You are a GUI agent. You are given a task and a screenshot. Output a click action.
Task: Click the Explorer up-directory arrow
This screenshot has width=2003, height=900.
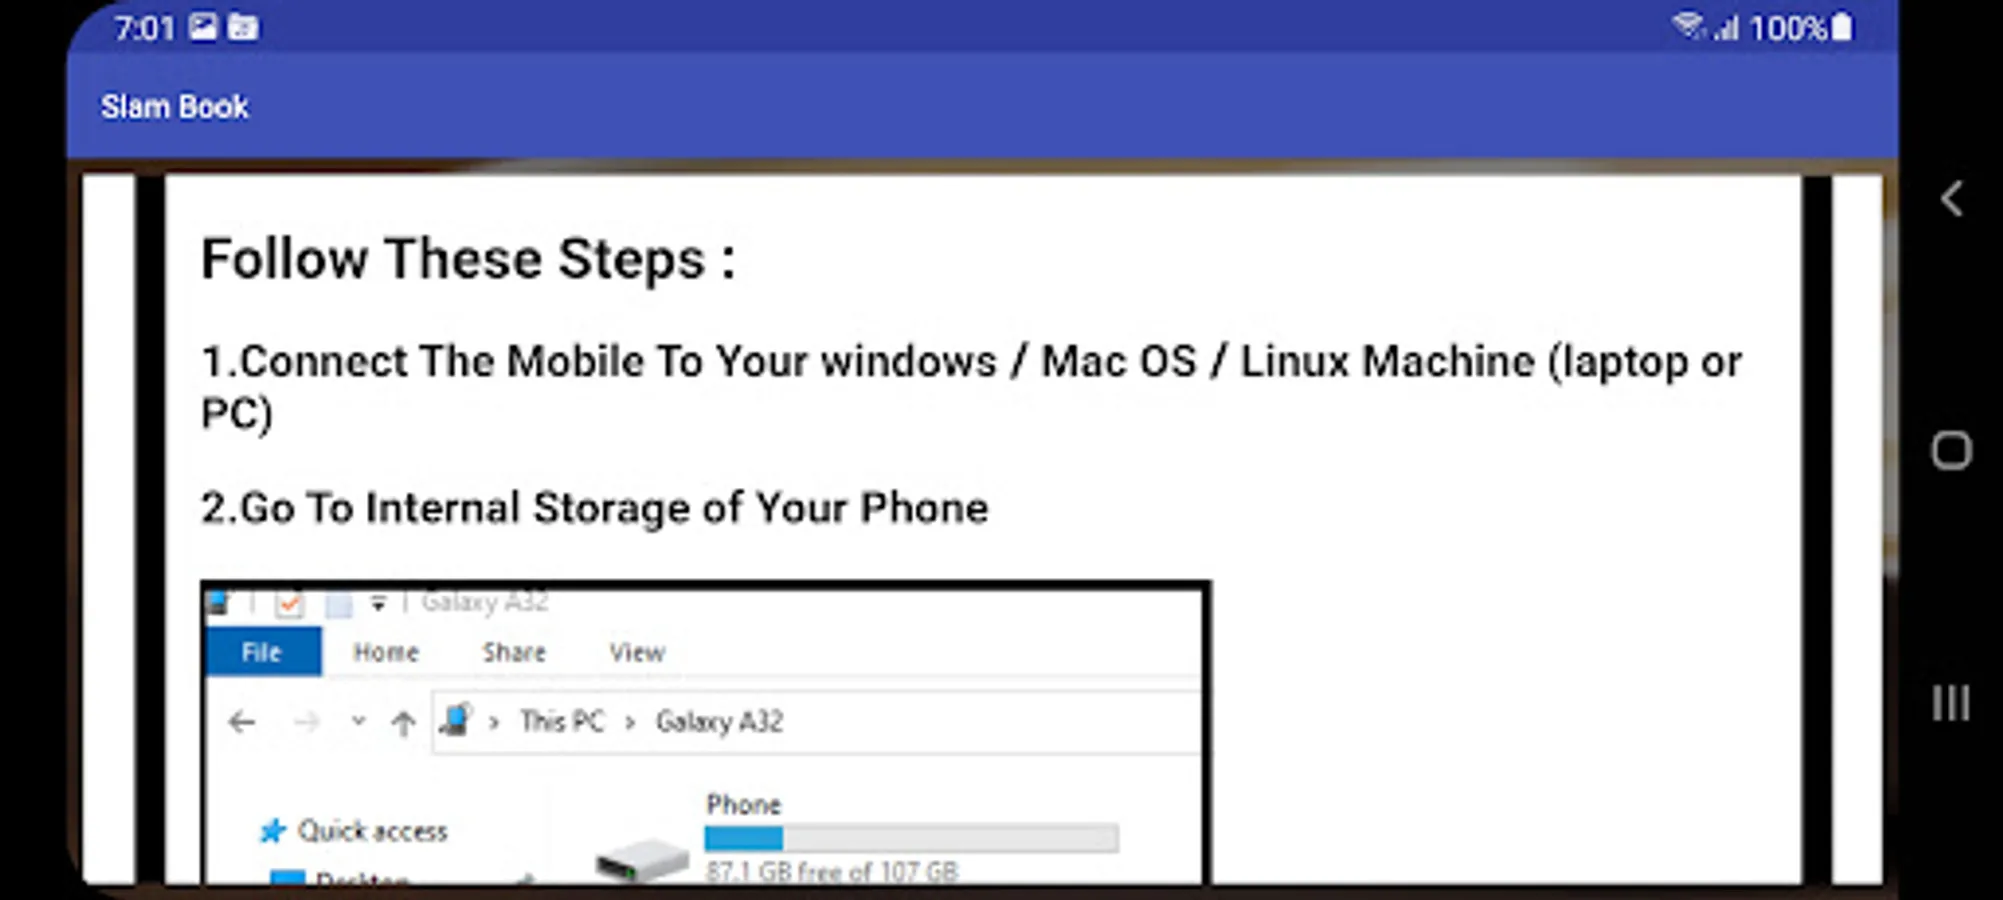point(403,722)
